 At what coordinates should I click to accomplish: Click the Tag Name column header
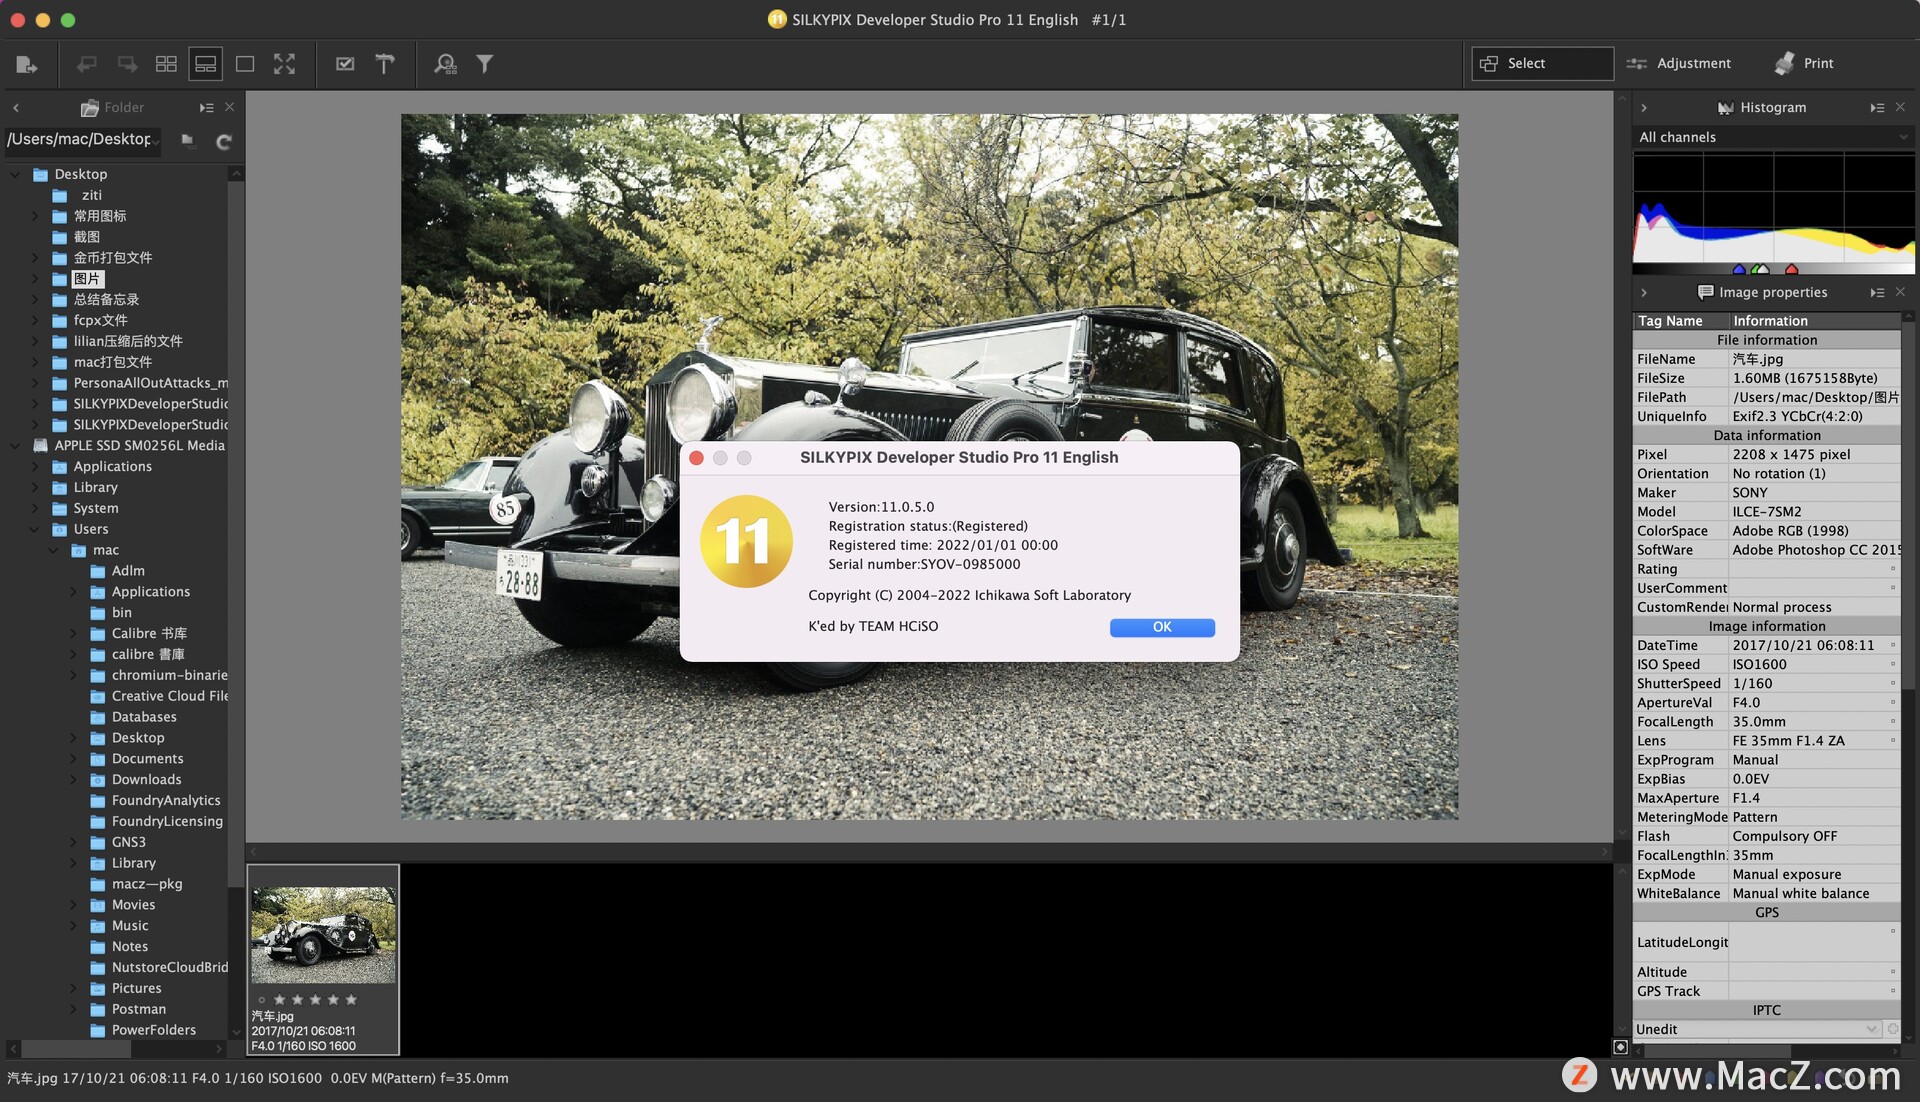point(1681,321)
